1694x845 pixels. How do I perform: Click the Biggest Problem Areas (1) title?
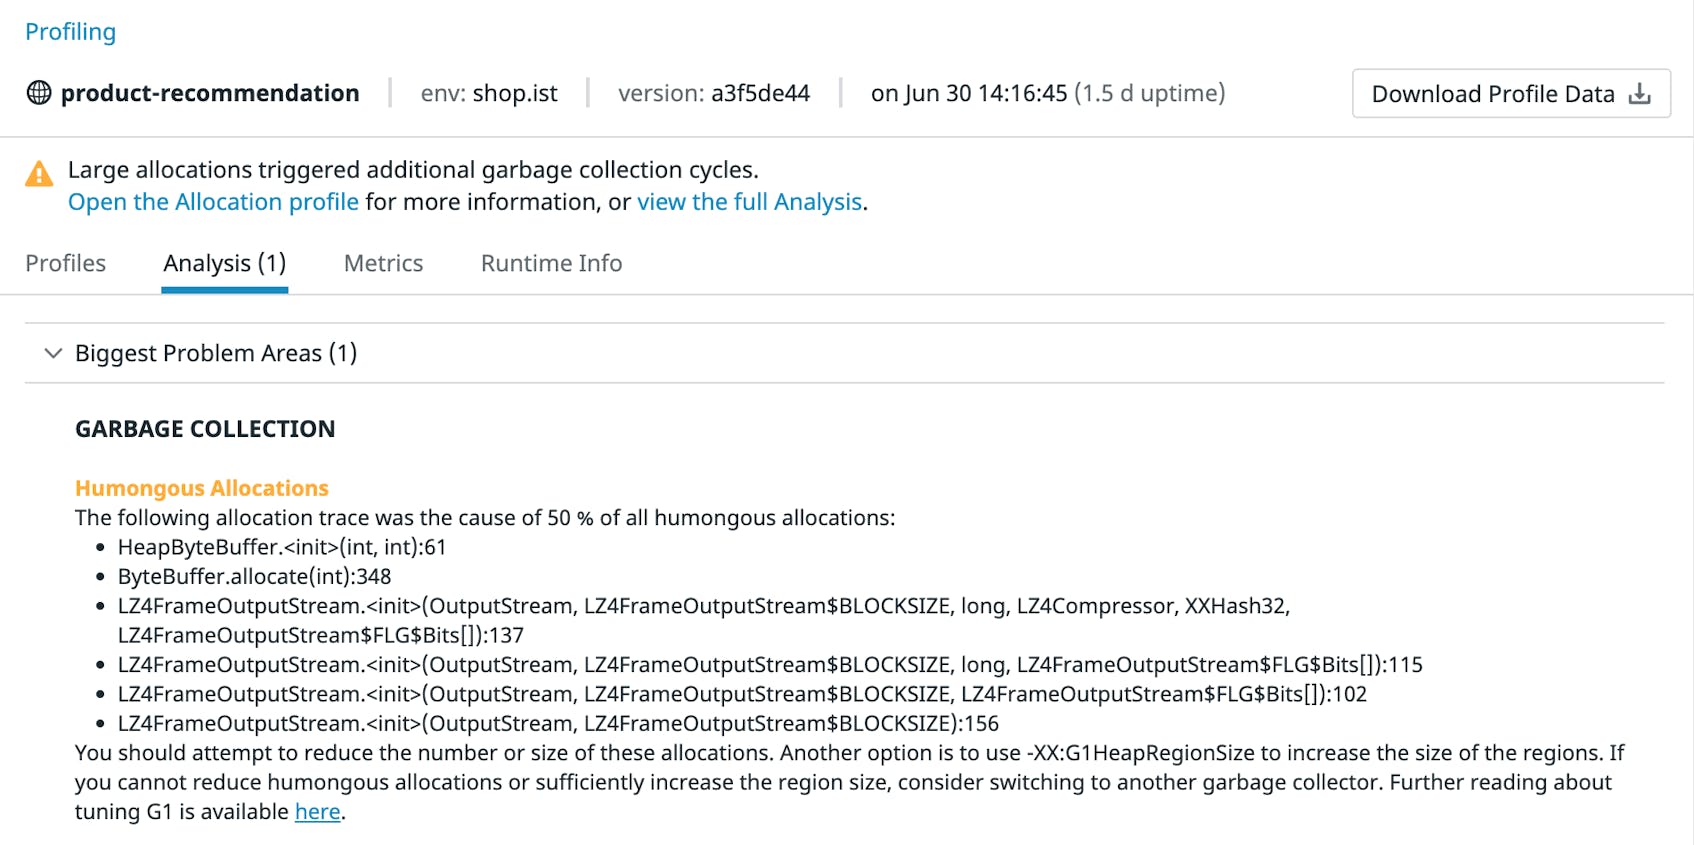[216, 353]
